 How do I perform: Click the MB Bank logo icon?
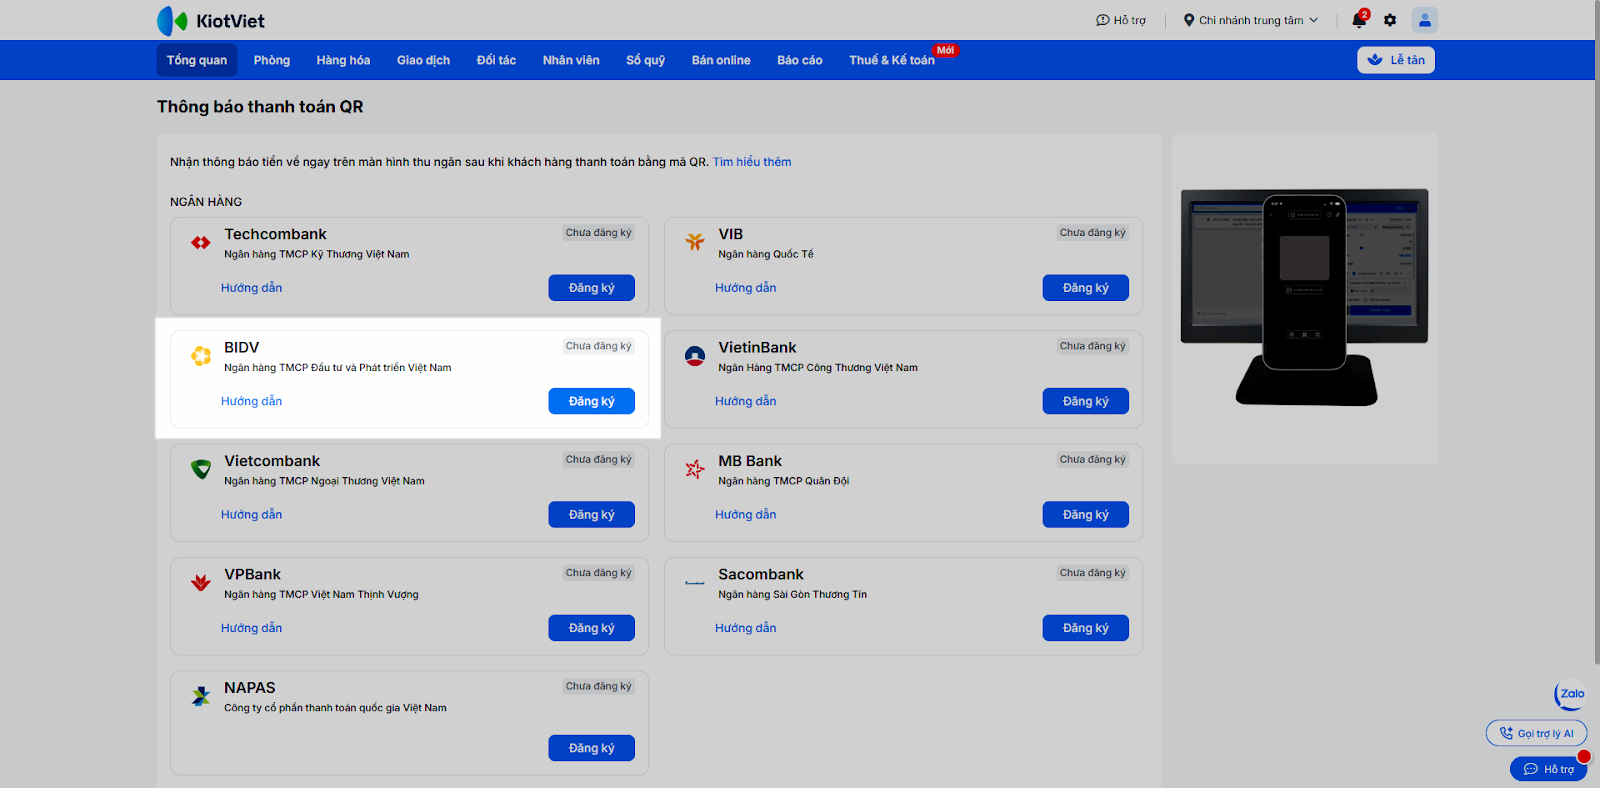(x=695, y=469)
